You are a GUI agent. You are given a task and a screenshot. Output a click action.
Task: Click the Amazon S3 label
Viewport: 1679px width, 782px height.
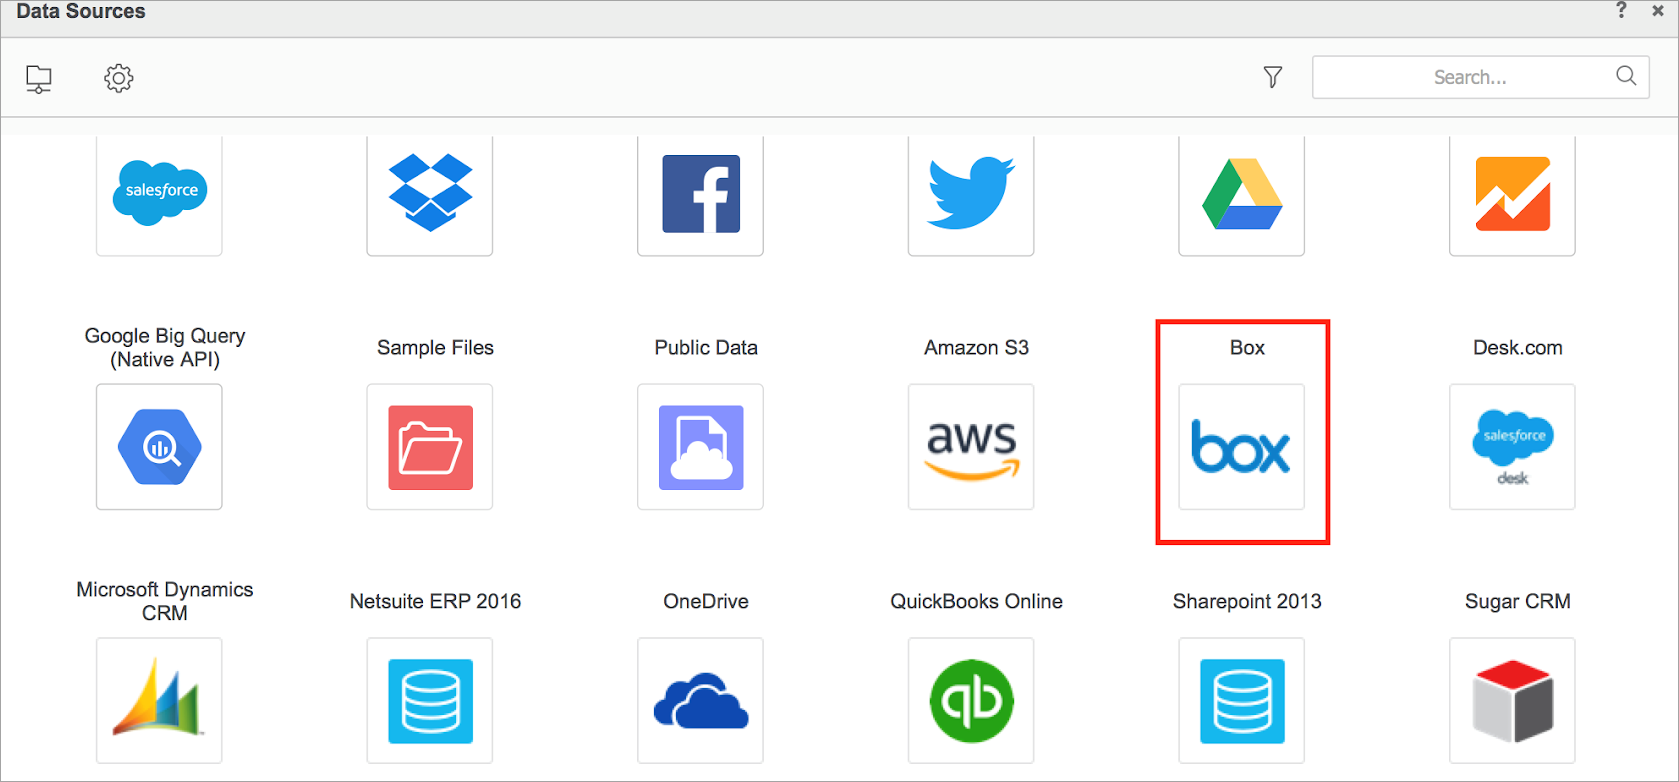point(976,348)
